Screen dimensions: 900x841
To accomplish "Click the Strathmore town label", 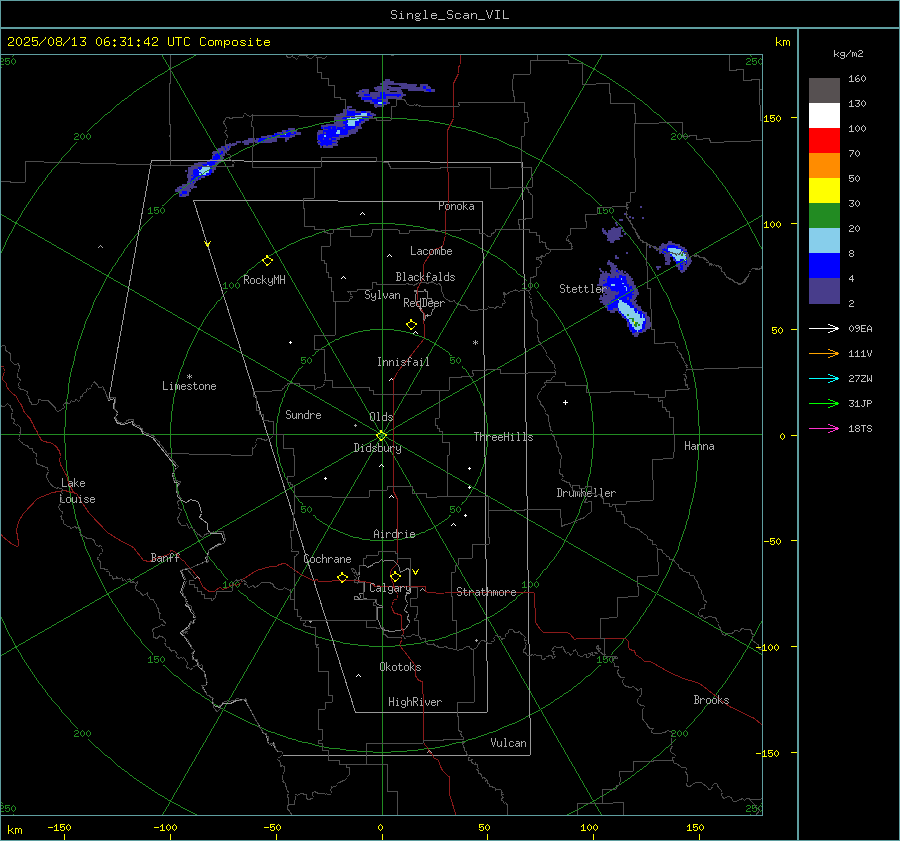I will [x=486, y=592].
